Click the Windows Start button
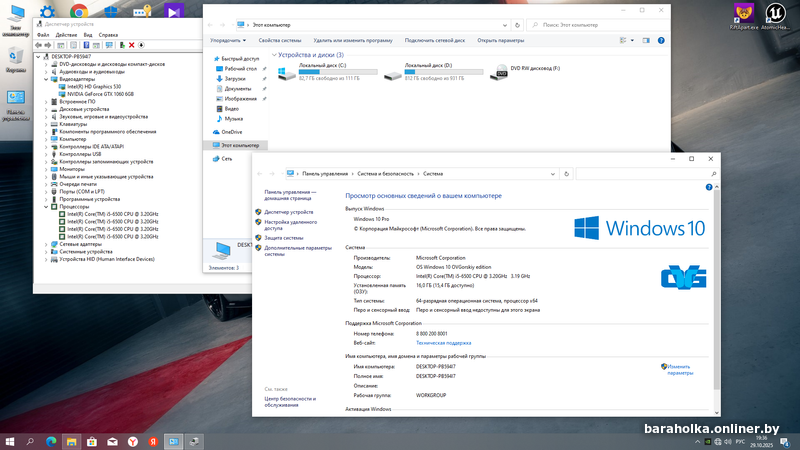 (x=10, y=440)
